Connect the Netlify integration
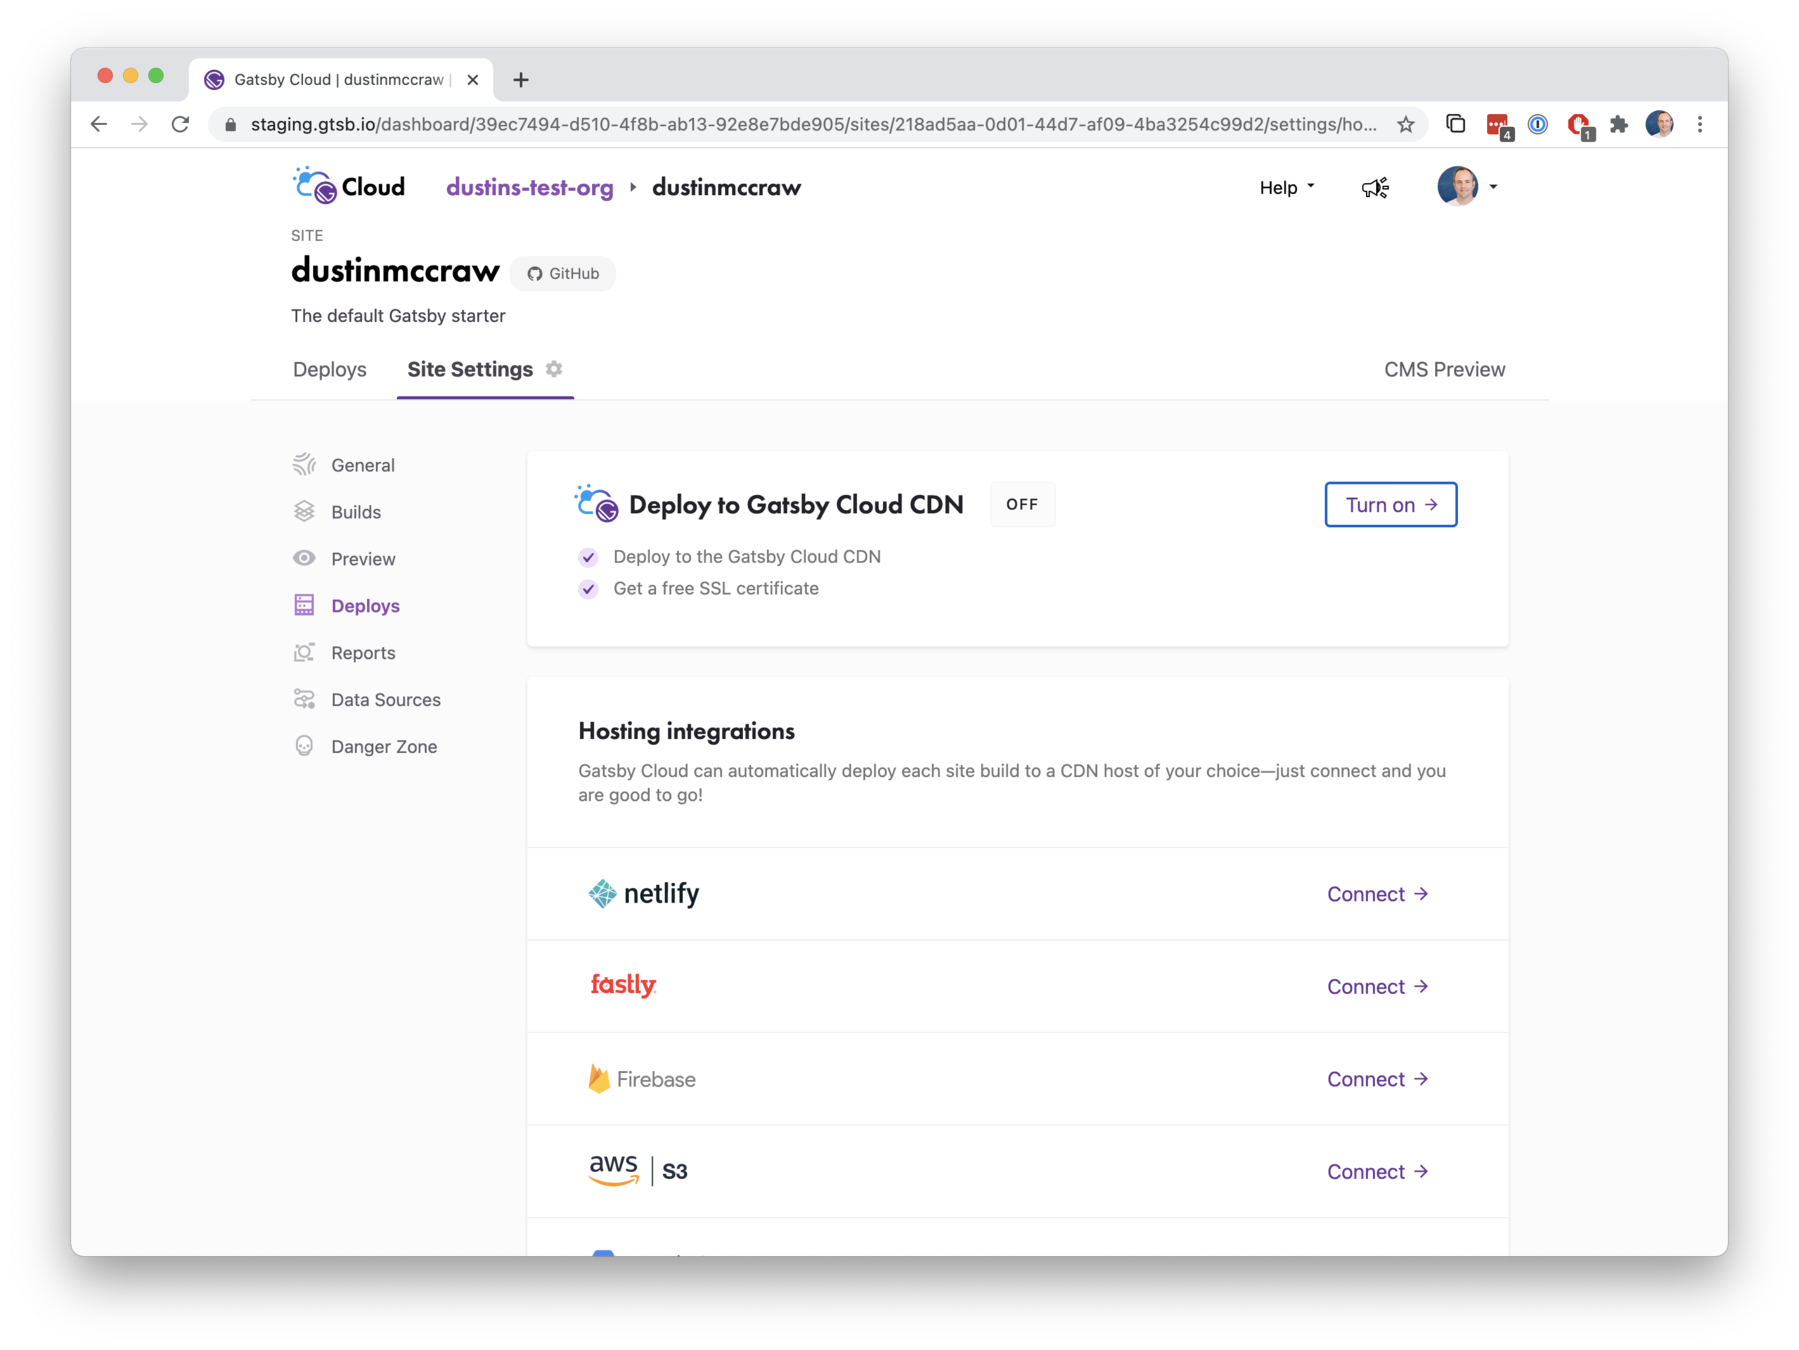This screenshot has width=1799, height=1350. coord(1378,894)
